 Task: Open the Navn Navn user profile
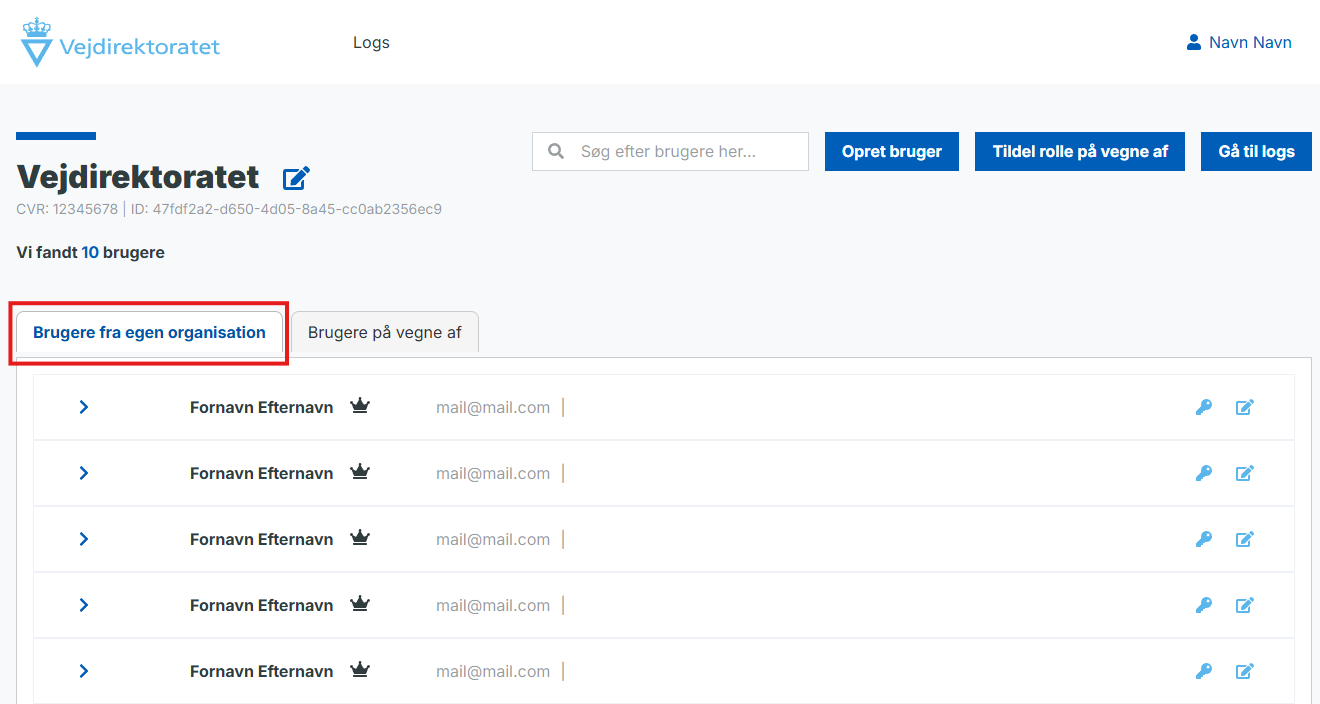point(1239,42)
